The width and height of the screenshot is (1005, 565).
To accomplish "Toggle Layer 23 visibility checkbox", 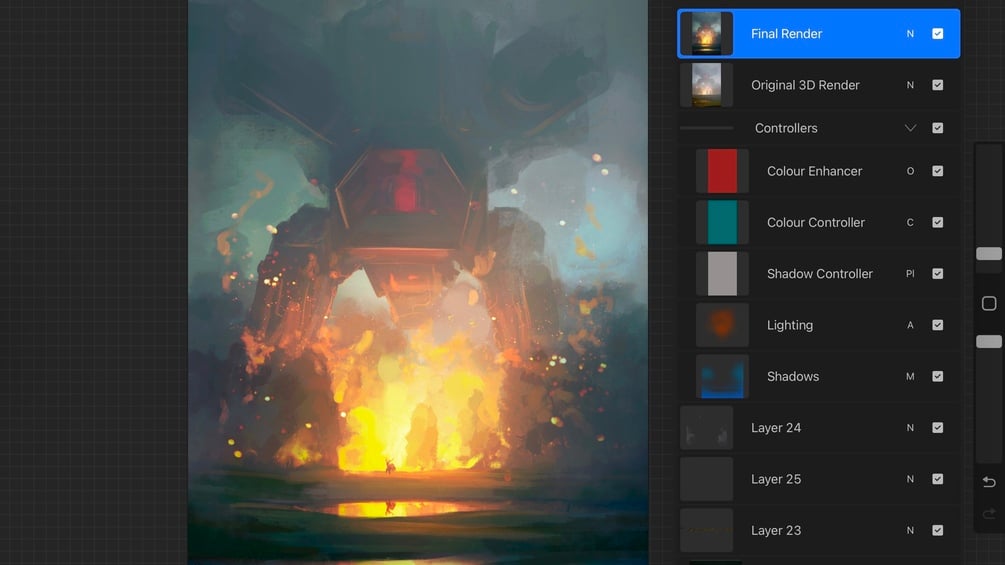I will 938,530.
